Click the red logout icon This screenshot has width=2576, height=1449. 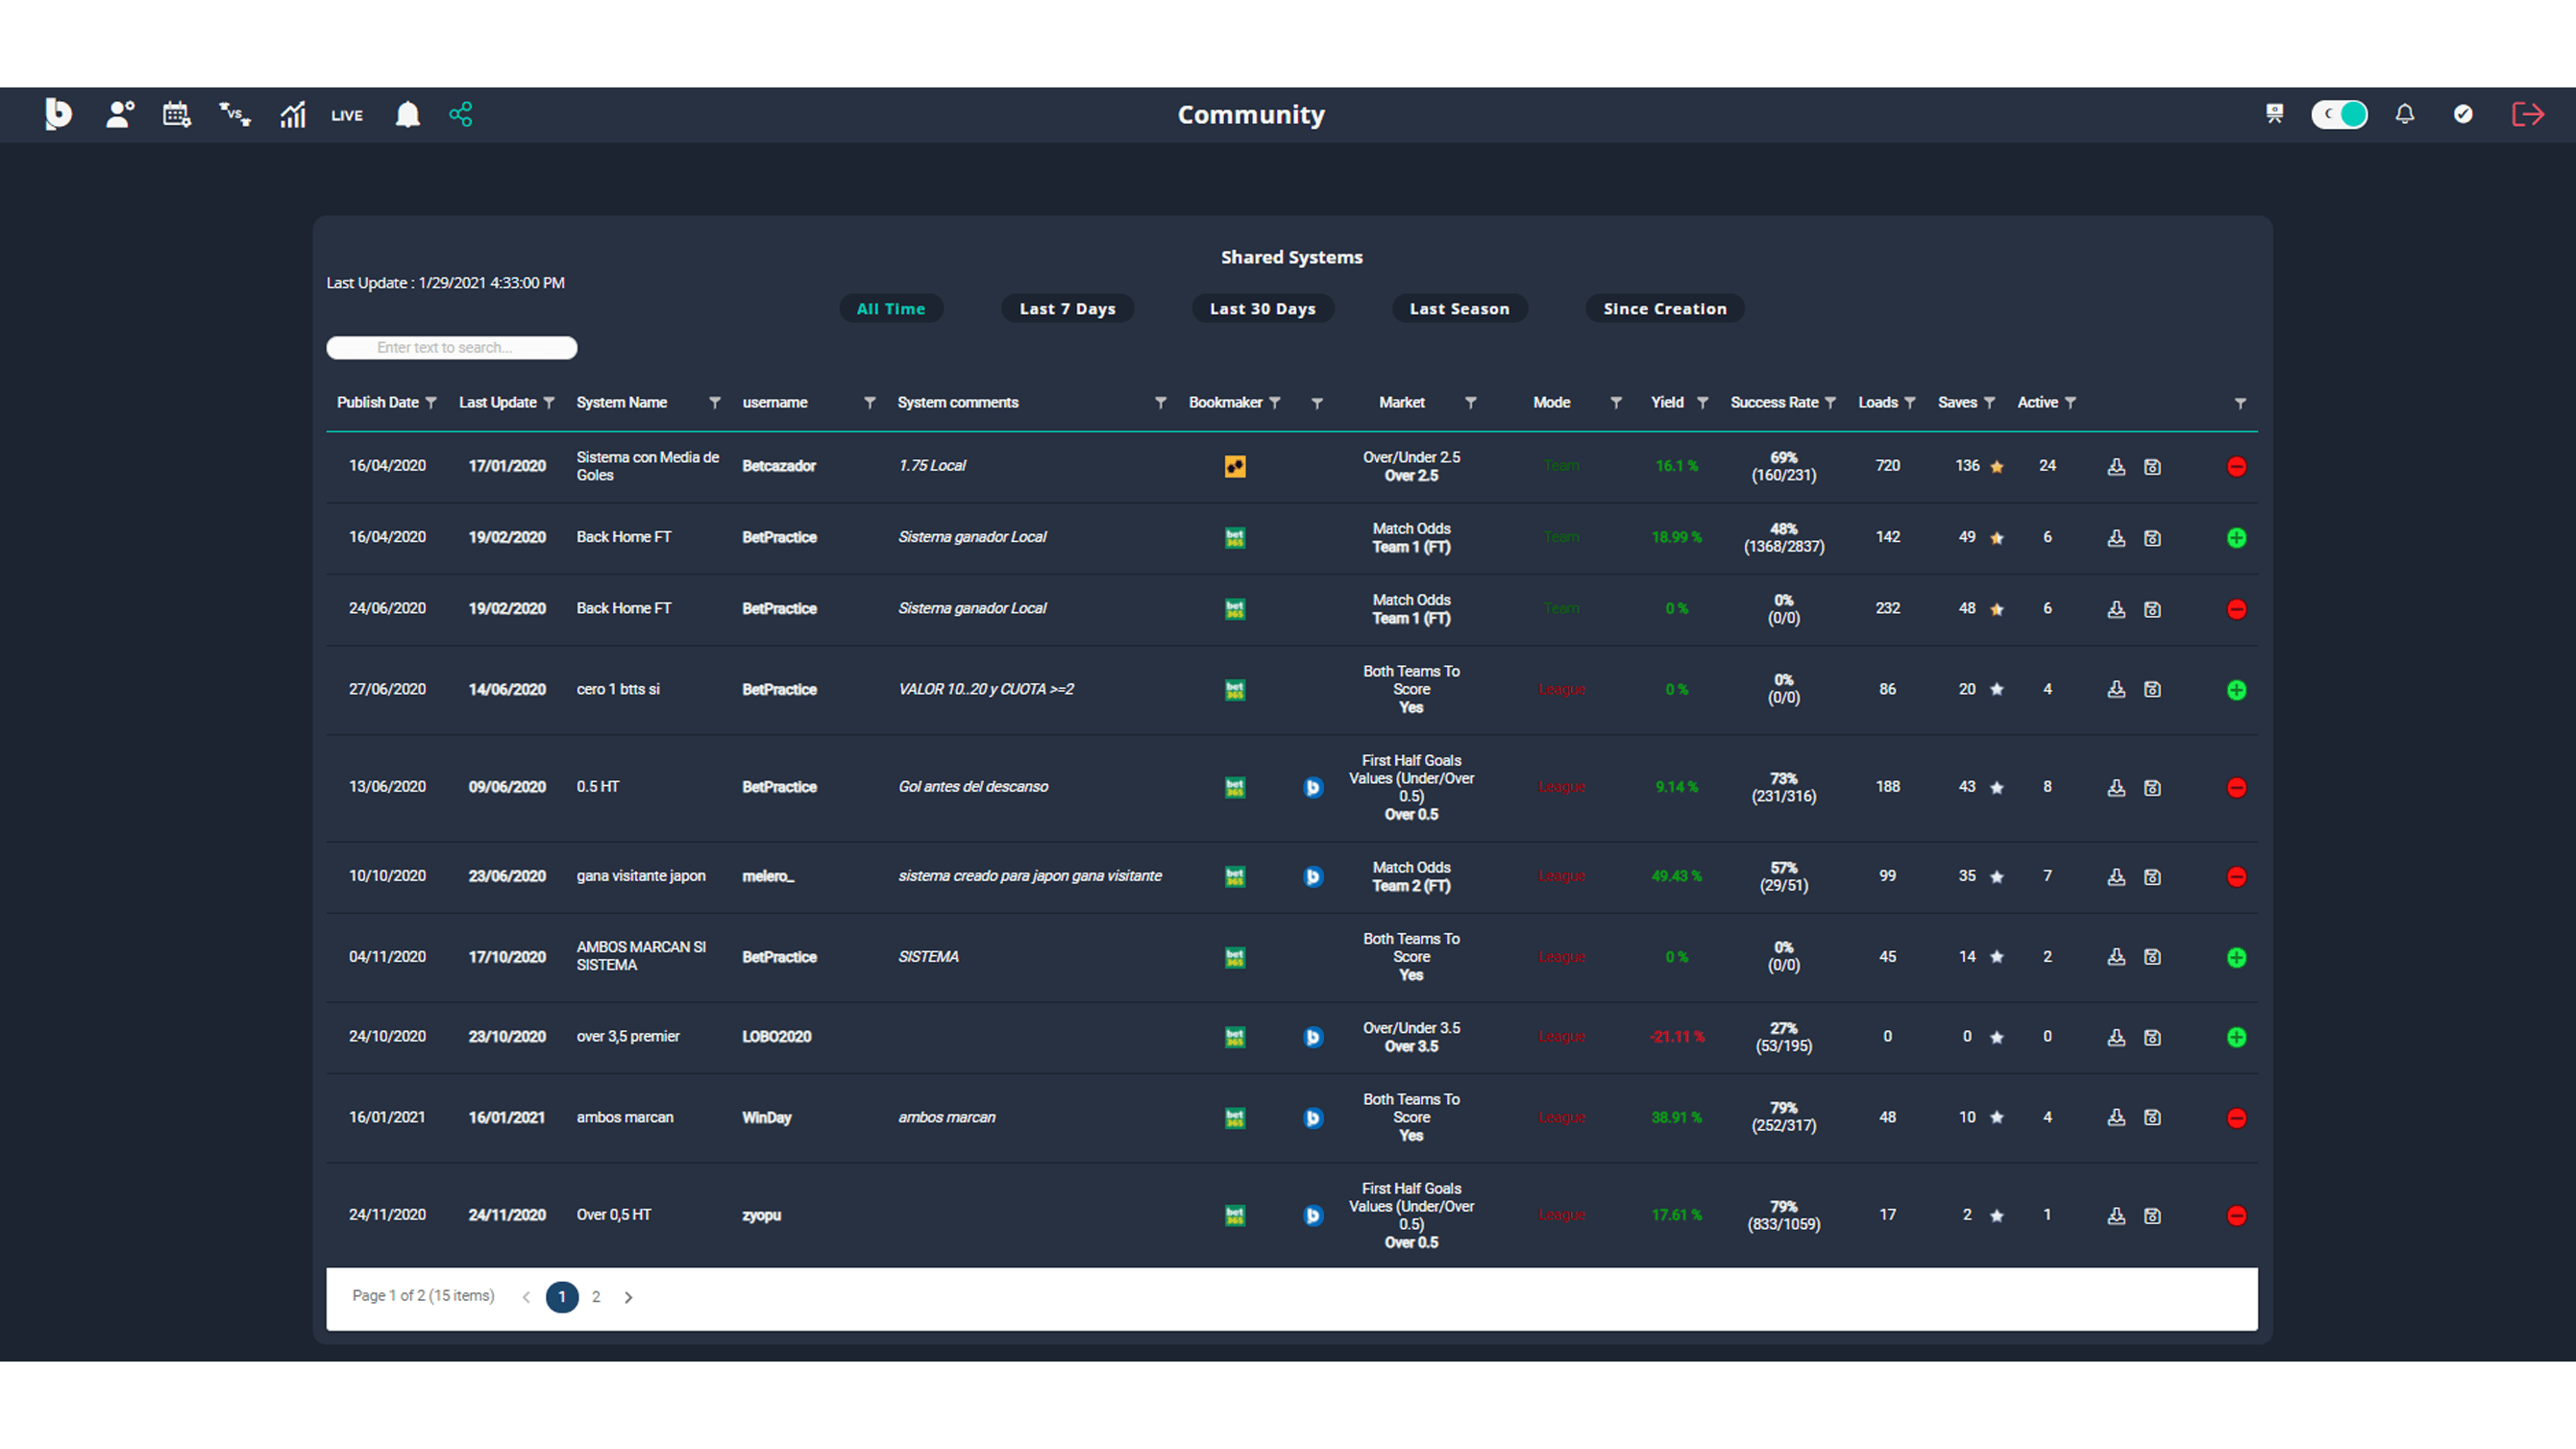pyautogui.click(x=2528, y=114)
